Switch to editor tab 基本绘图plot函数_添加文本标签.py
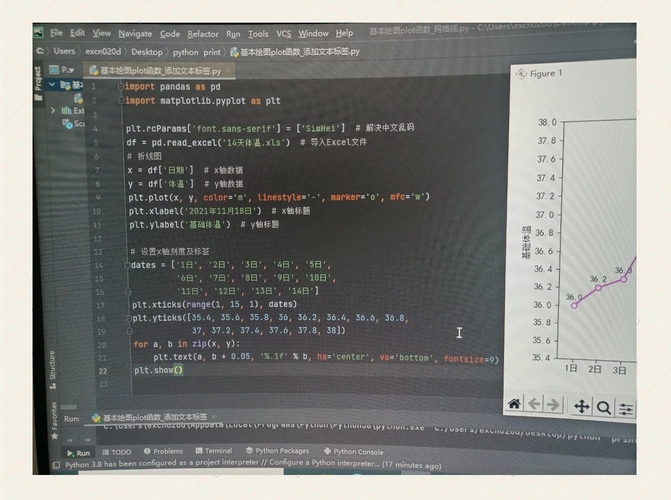Viewport: 671px width, 500px height. coord(160,71)
